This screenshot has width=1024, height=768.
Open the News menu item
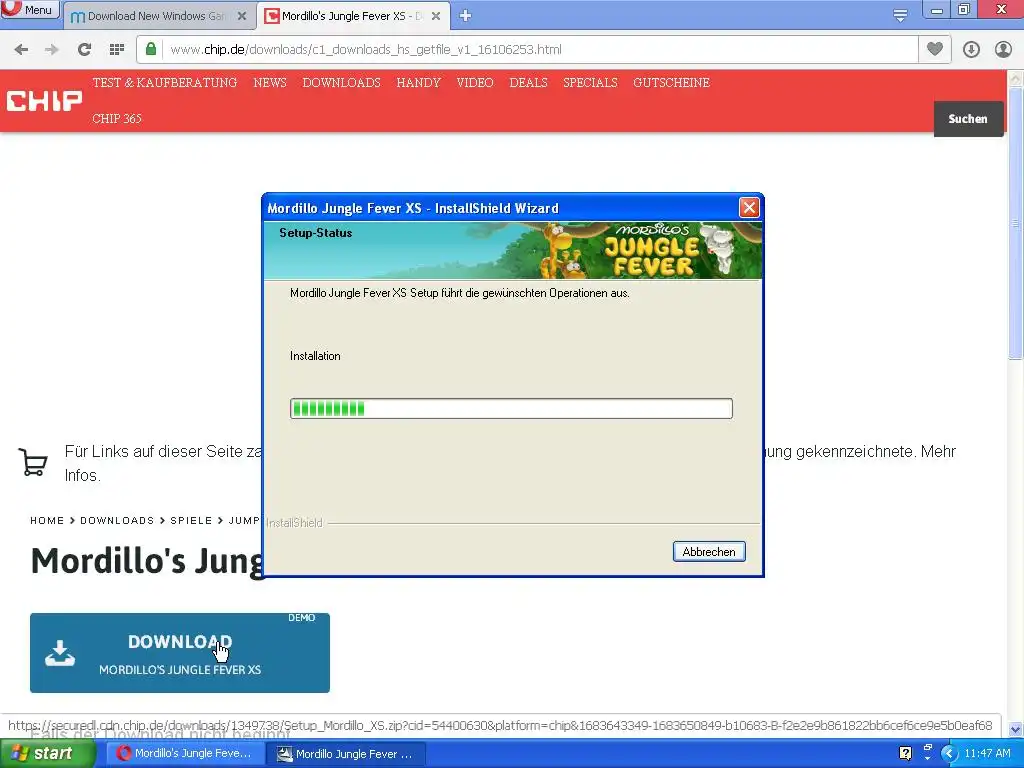click(x=270, y=82)
